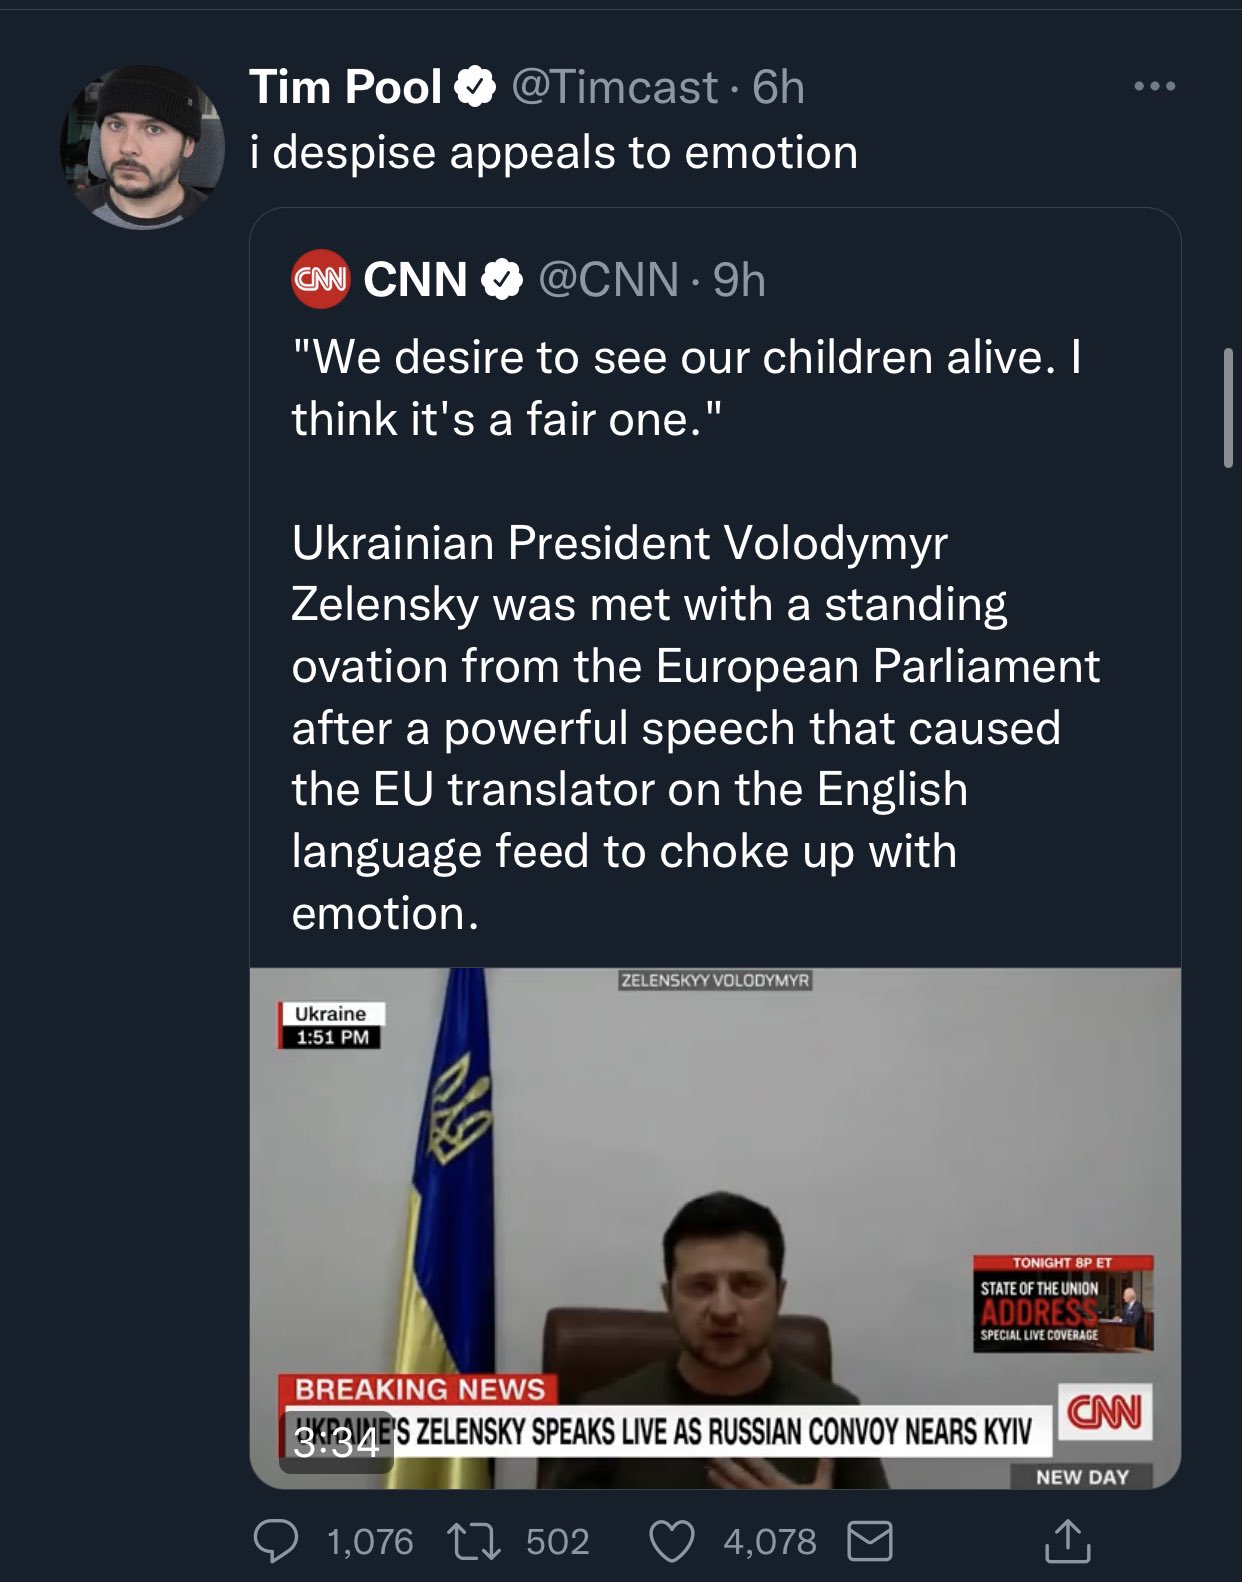Viewport: 1242px width, 1582px height.
Task: Click the CNN account name in quote
Action: click(x=415, y=280)
